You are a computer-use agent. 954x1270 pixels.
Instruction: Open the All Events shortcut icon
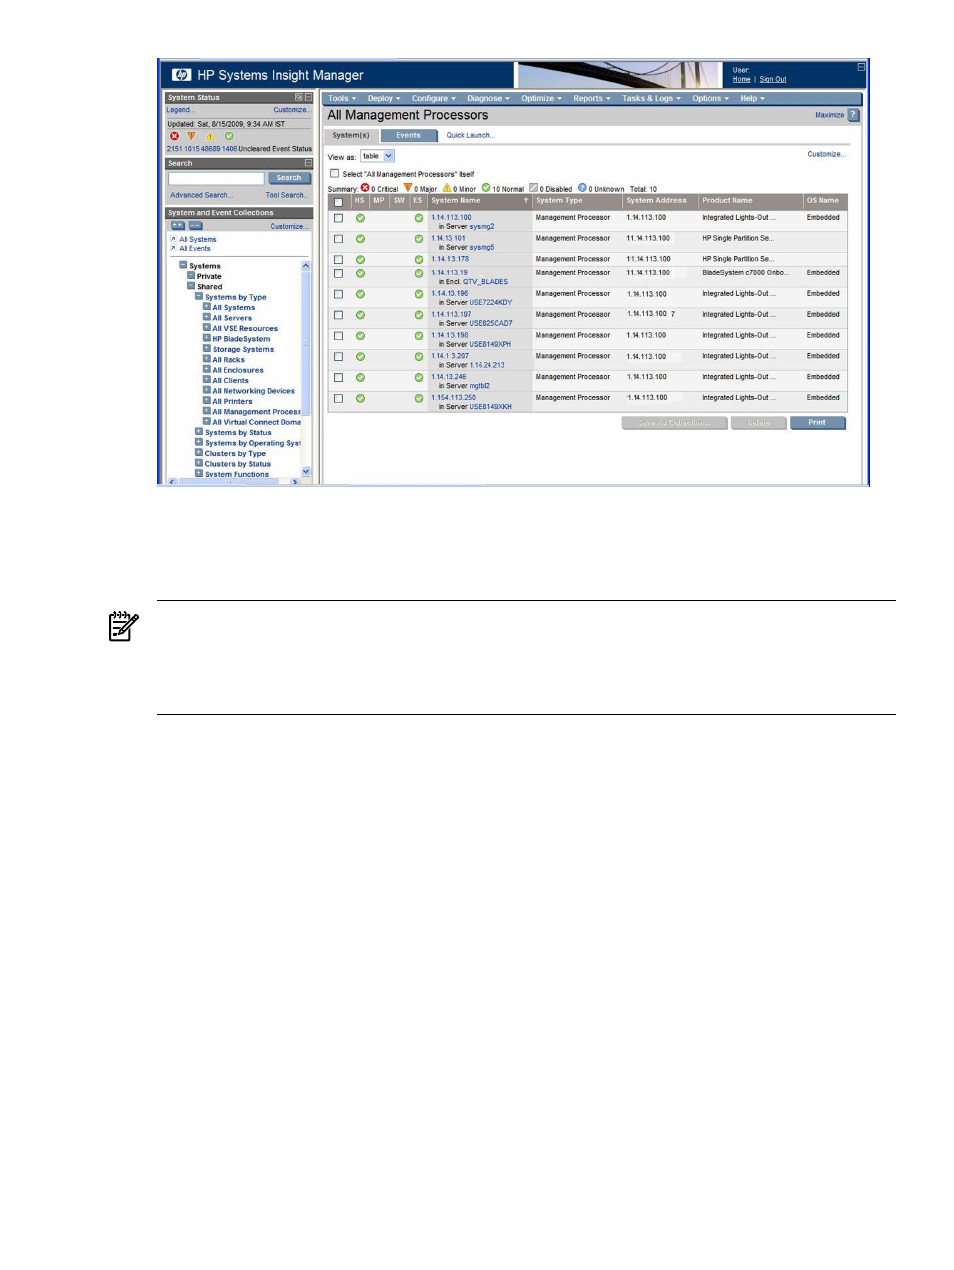[173, 248]
